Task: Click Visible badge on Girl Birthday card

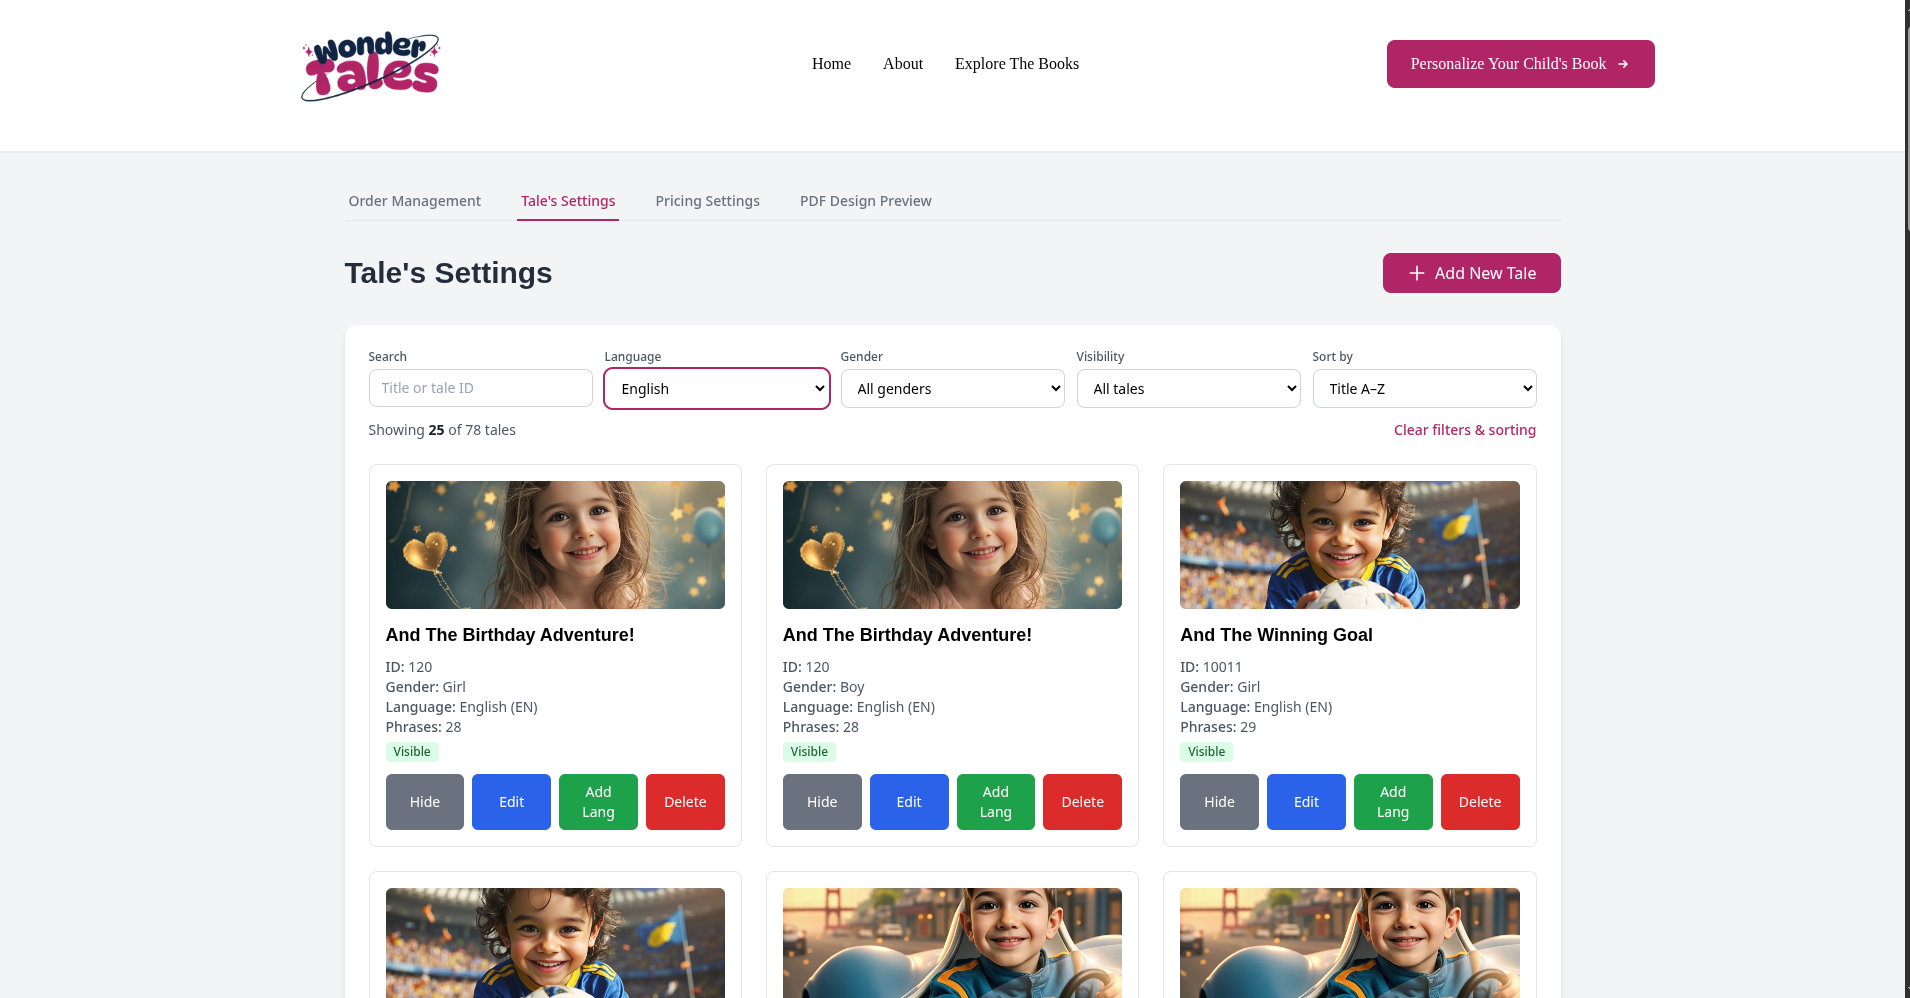Action: coord(412,752)
